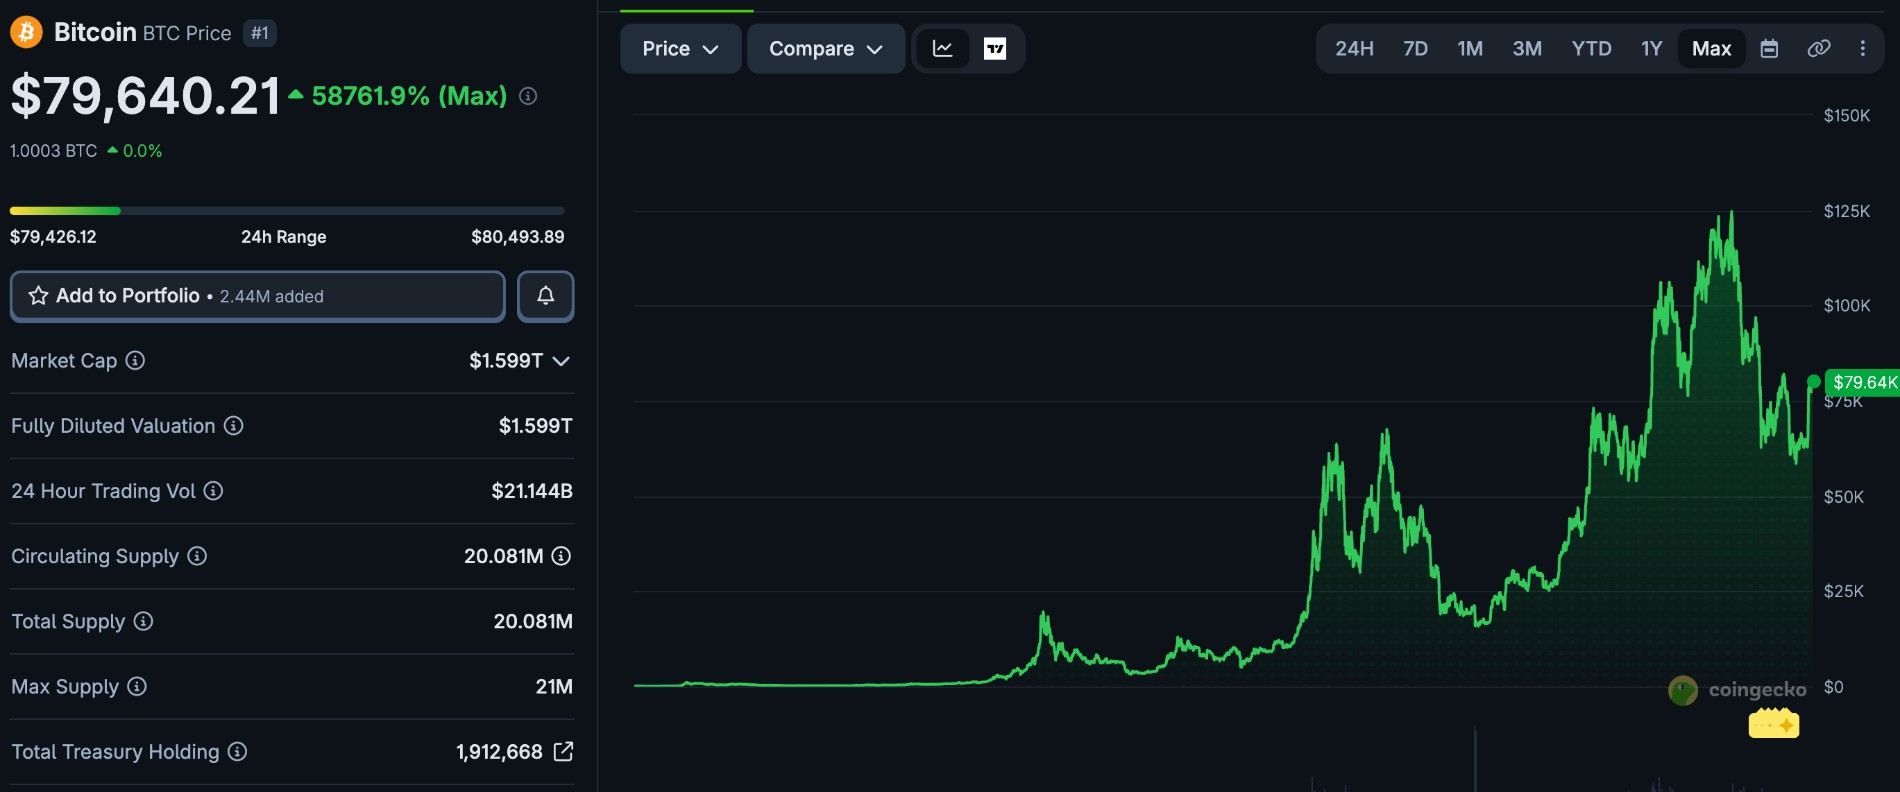The image size is (1900, 792).
Task: Click the 24h range progress bar
Action: [287, 211]
